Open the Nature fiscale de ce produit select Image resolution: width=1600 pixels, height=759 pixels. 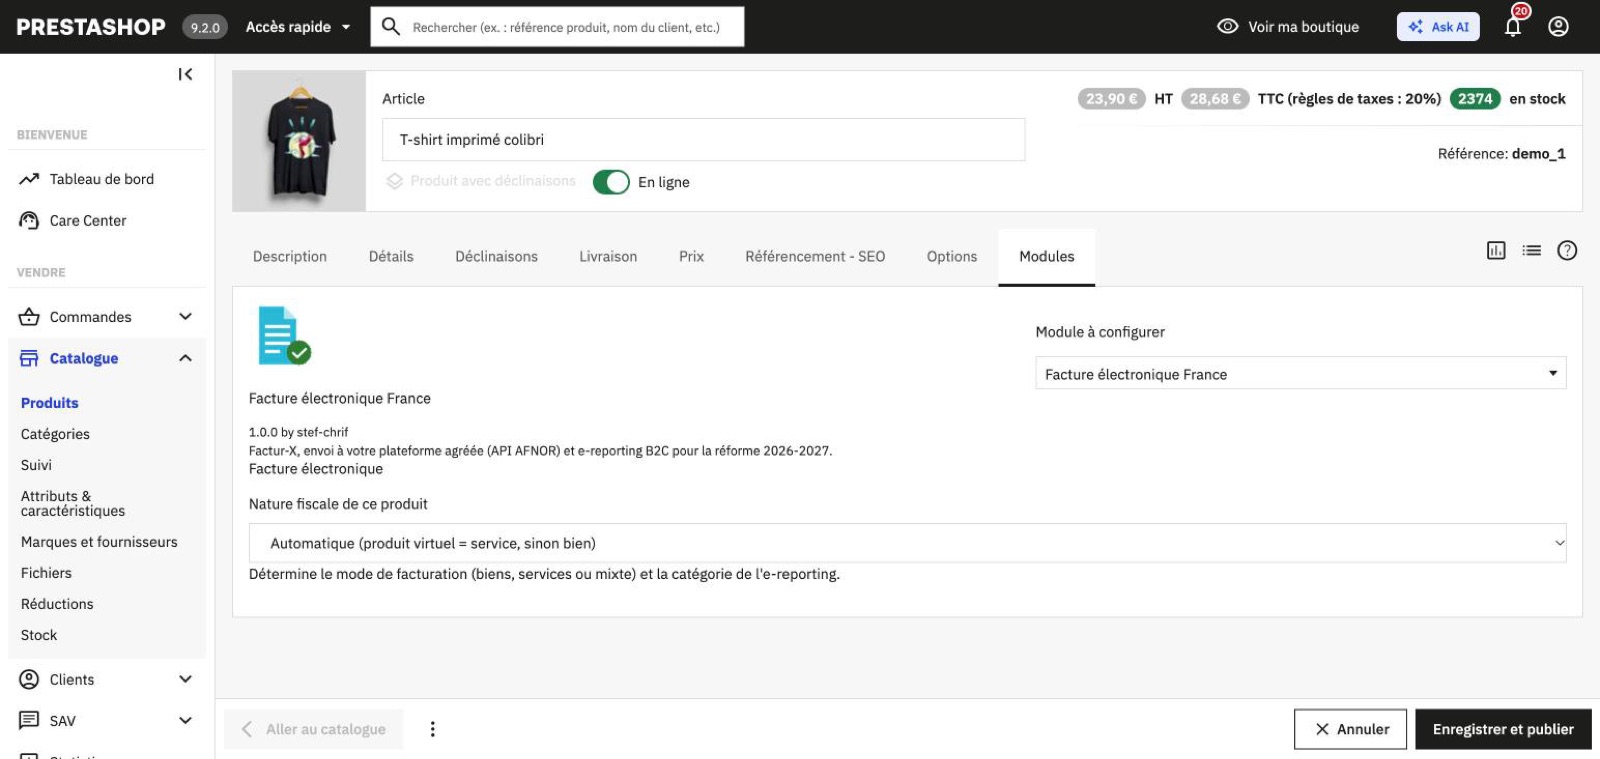click(907, 543)
